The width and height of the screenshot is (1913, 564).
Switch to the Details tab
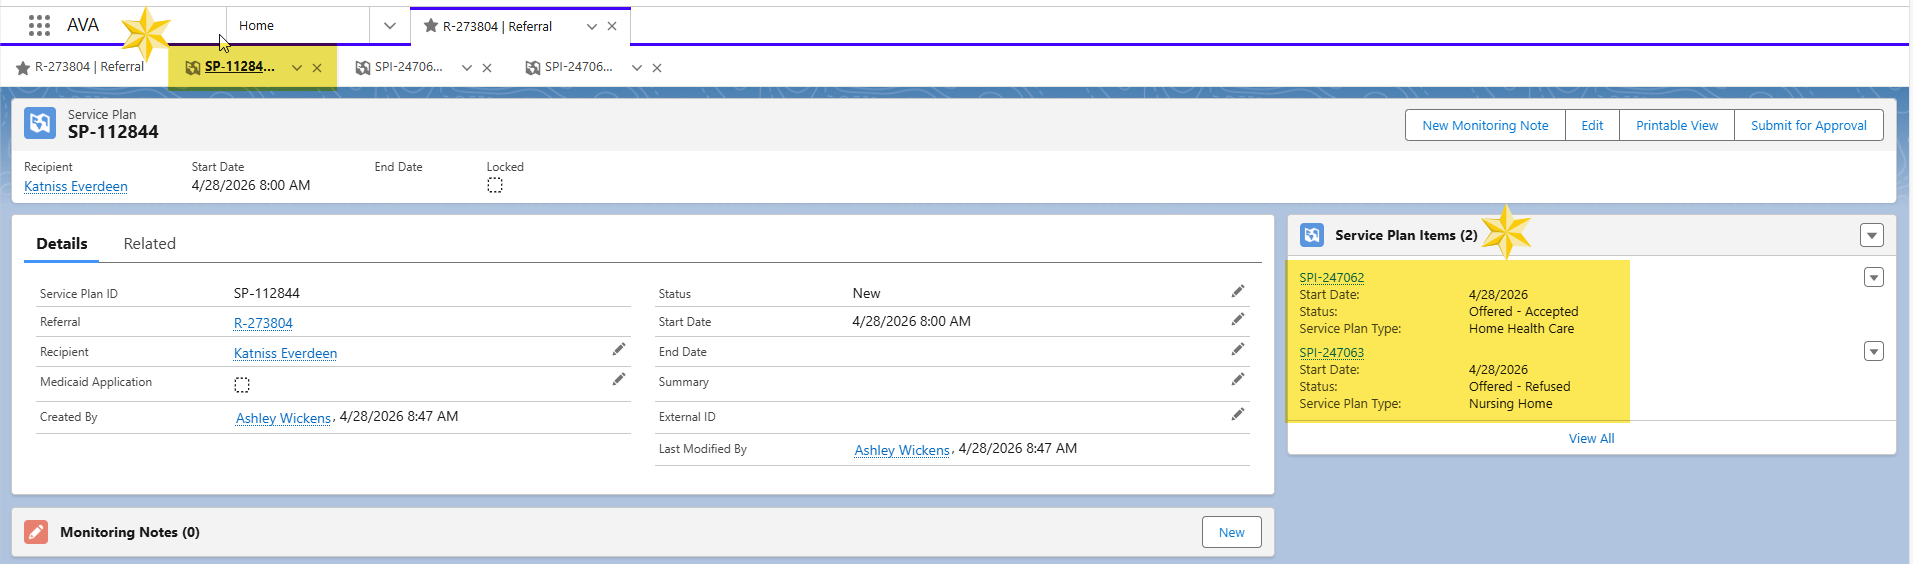tap(62, 244)
